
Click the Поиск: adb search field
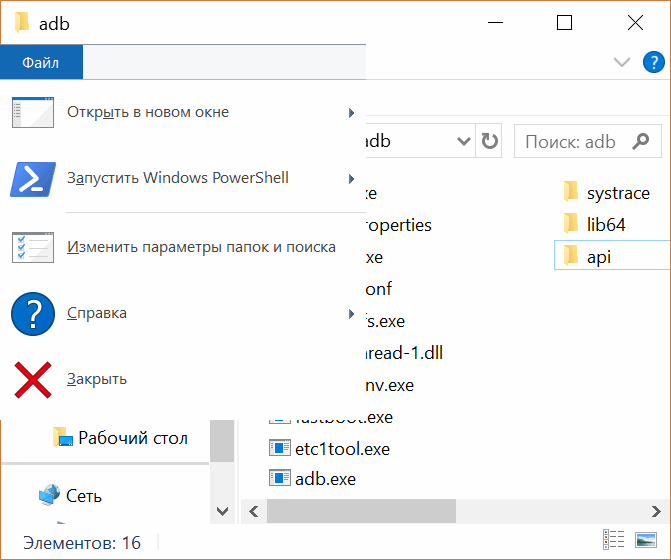(588, 141)
